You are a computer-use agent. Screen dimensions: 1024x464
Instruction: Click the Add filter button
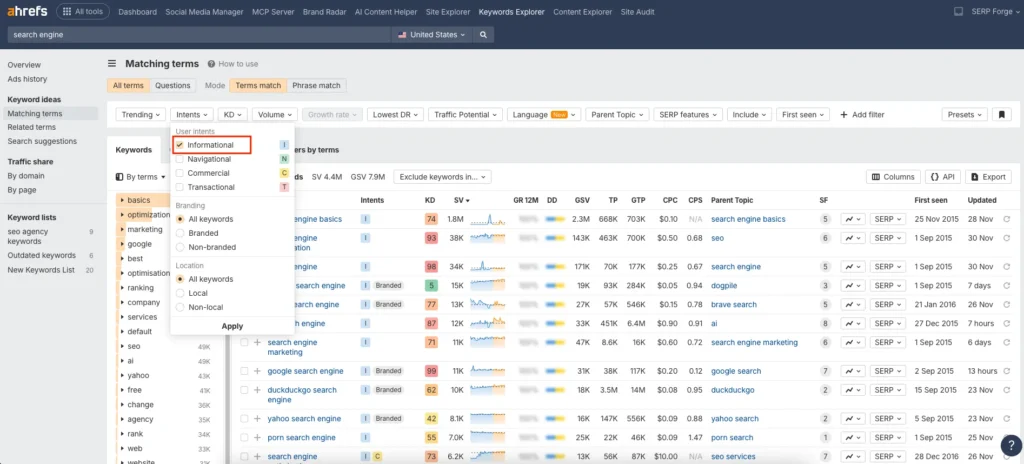[x=862, y=114]
